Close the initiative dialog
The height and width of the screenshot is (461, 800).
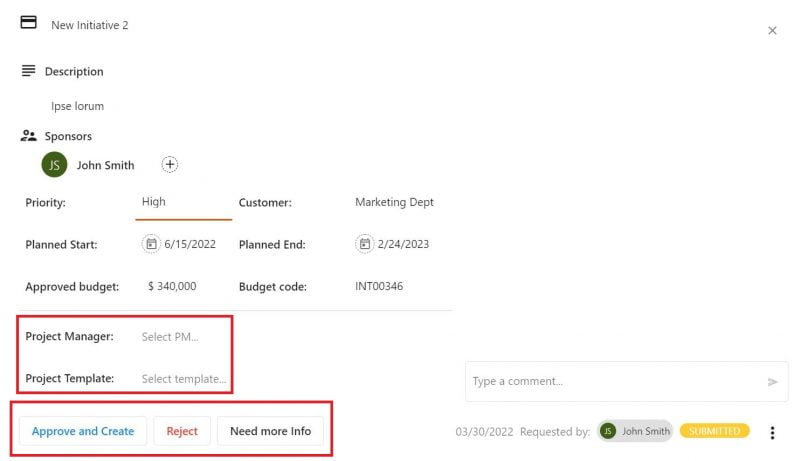(x=772, y=31)
